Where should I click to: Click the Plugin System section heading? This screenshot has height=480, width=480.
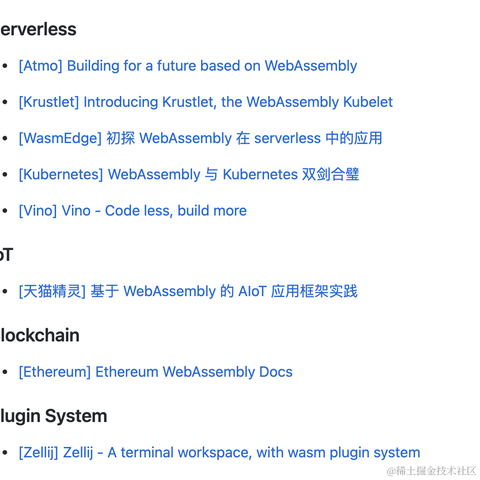[53, 416]
